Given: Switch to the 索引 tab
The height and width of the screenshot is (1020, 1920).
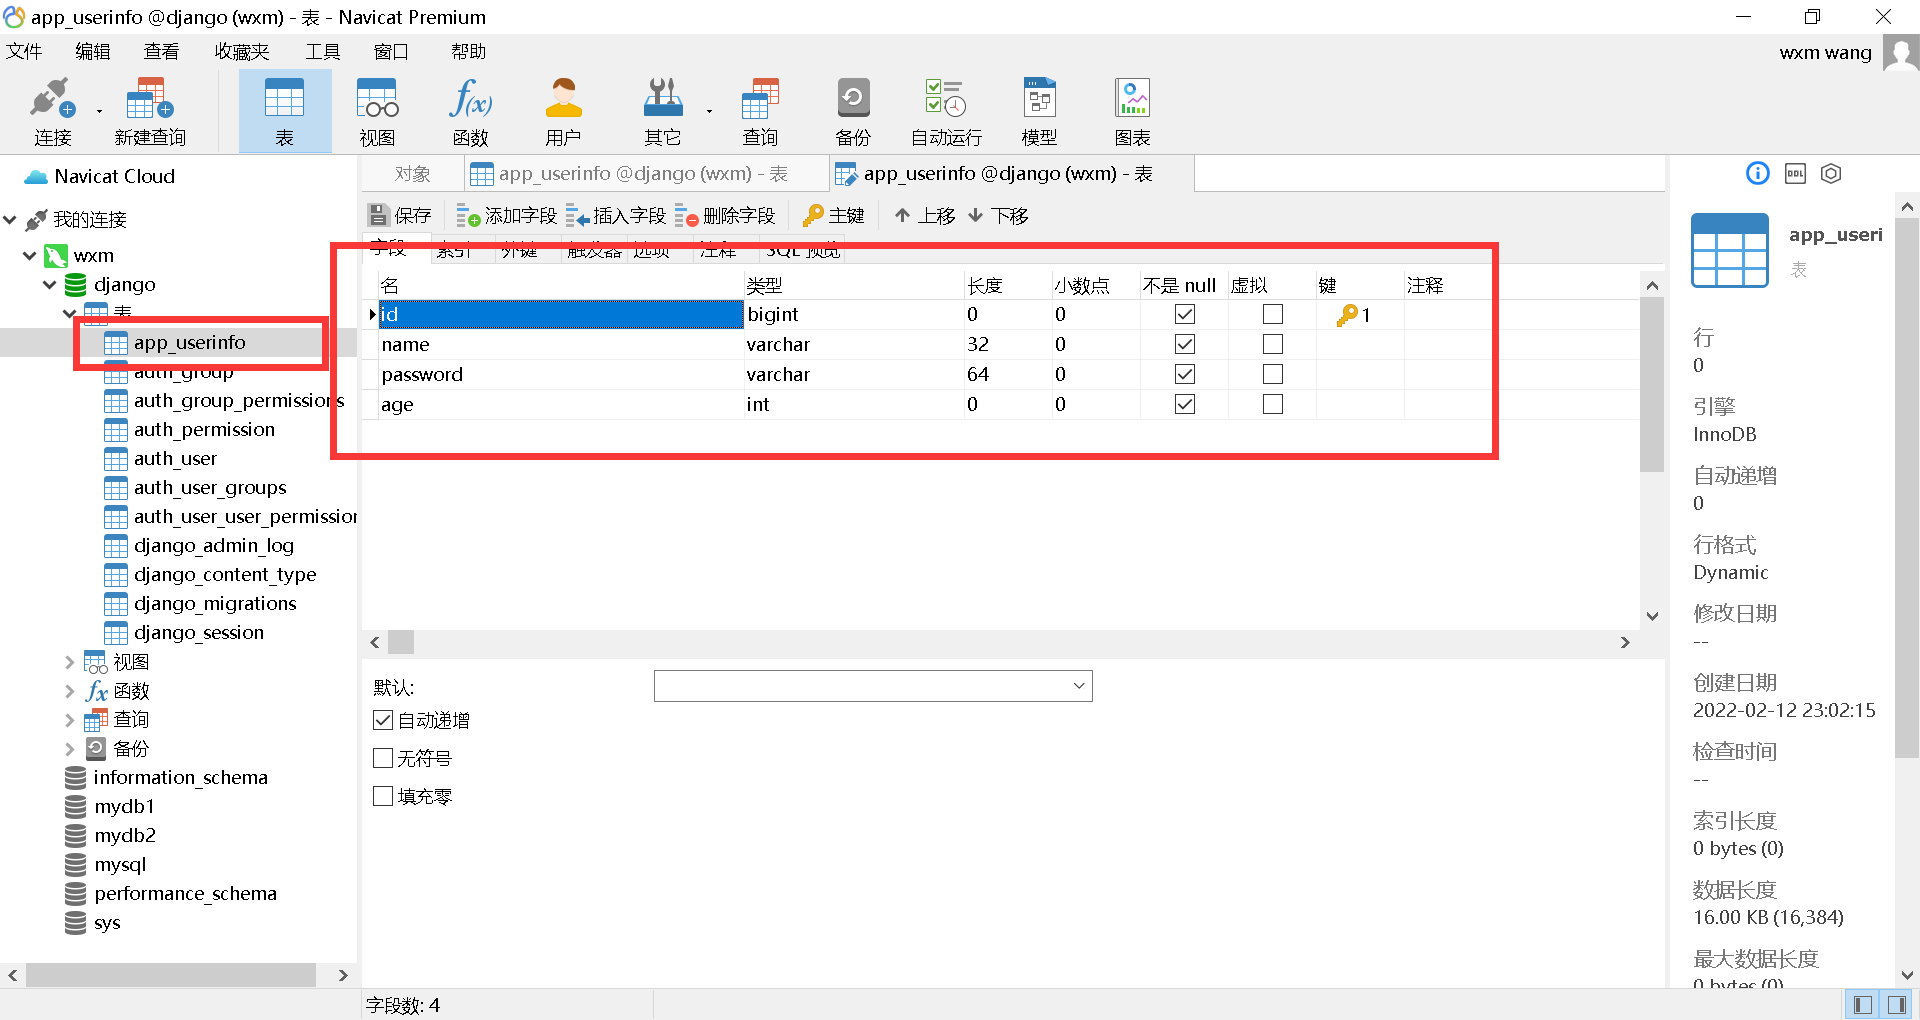Looking at the screenshot, I should [x=456, y=250].
